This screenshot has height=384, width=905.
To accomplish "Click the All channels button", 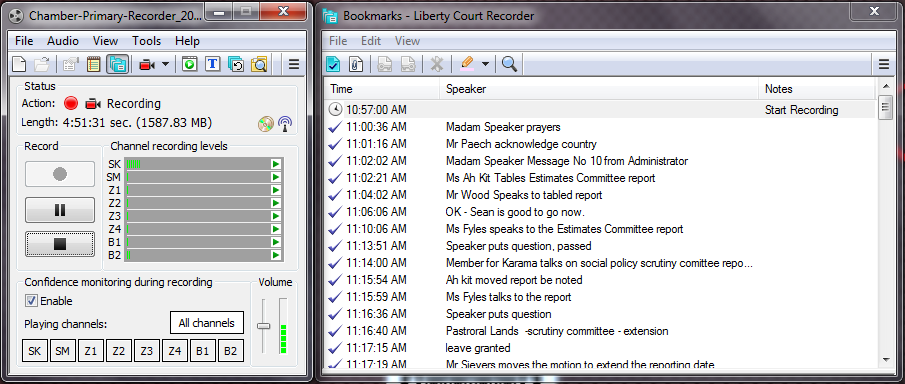I will click(207, 323).
